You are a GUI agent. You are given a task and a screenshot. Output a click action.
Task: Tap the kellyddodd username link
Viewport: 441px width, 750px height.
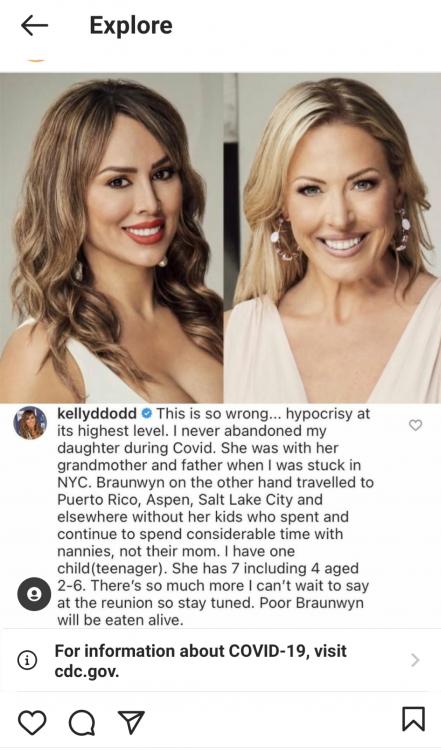click(x=97, y=413)
